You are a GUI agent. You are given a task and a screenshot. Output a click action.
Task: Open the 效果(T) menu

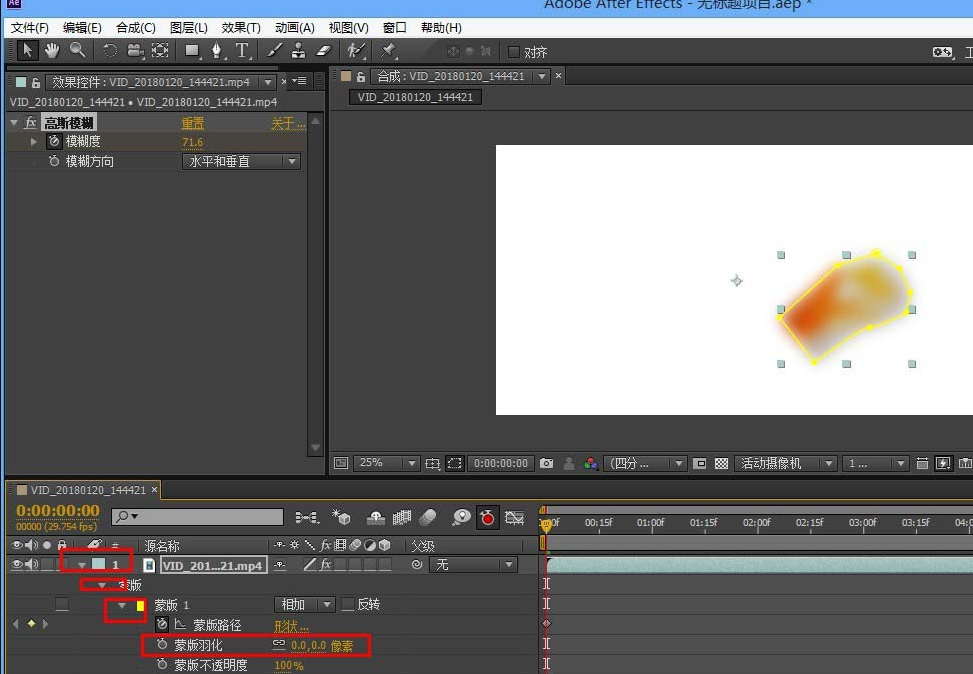point(240,28)
